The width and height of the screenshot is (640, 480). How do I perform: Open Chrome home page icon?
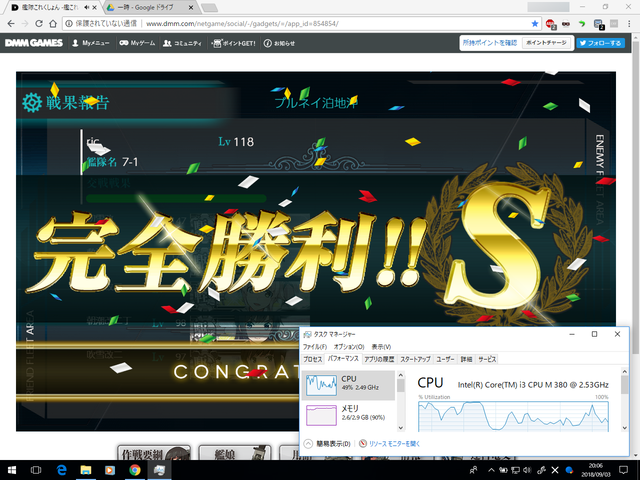(53, 24)
